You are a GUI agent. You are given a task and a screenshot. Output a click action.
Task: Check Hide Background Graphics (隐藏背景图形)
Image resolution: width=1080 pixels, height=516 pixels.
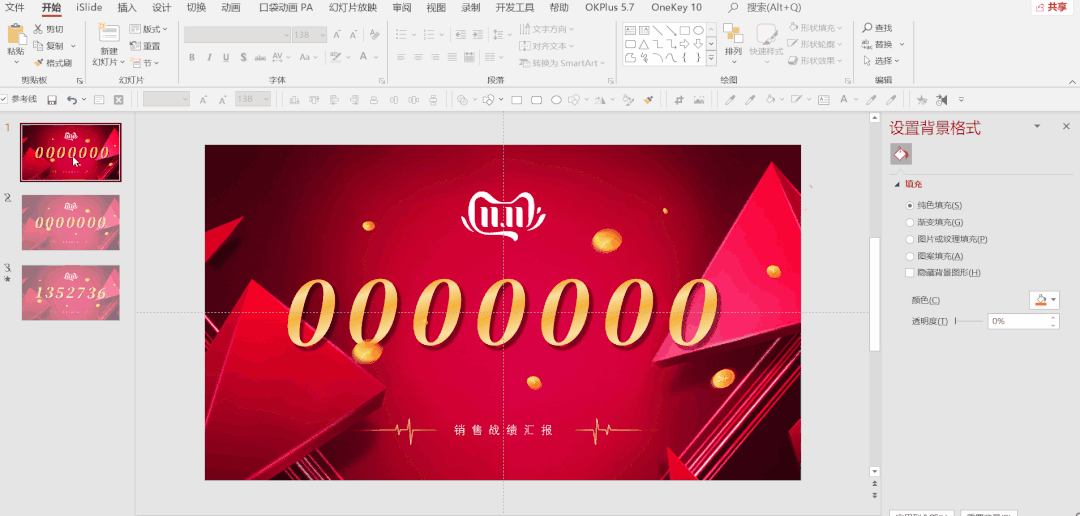tap(911, 273)
